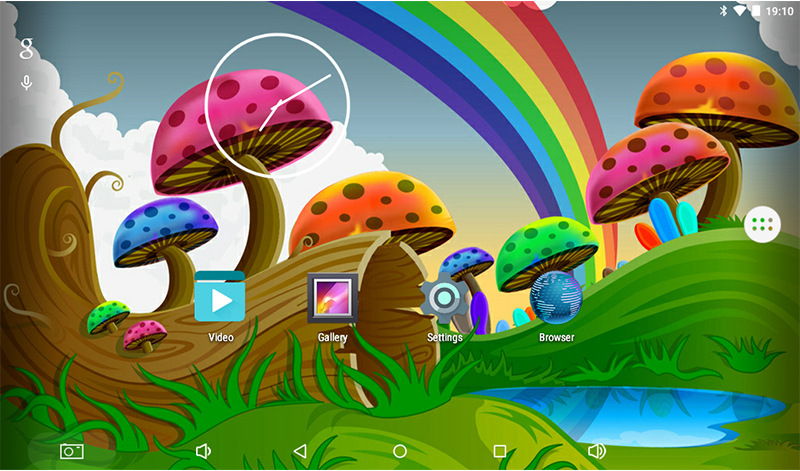The height and width of the screenshot is (471, 800).
Task: Open the analog clock widget
Action: pos(277,106)
